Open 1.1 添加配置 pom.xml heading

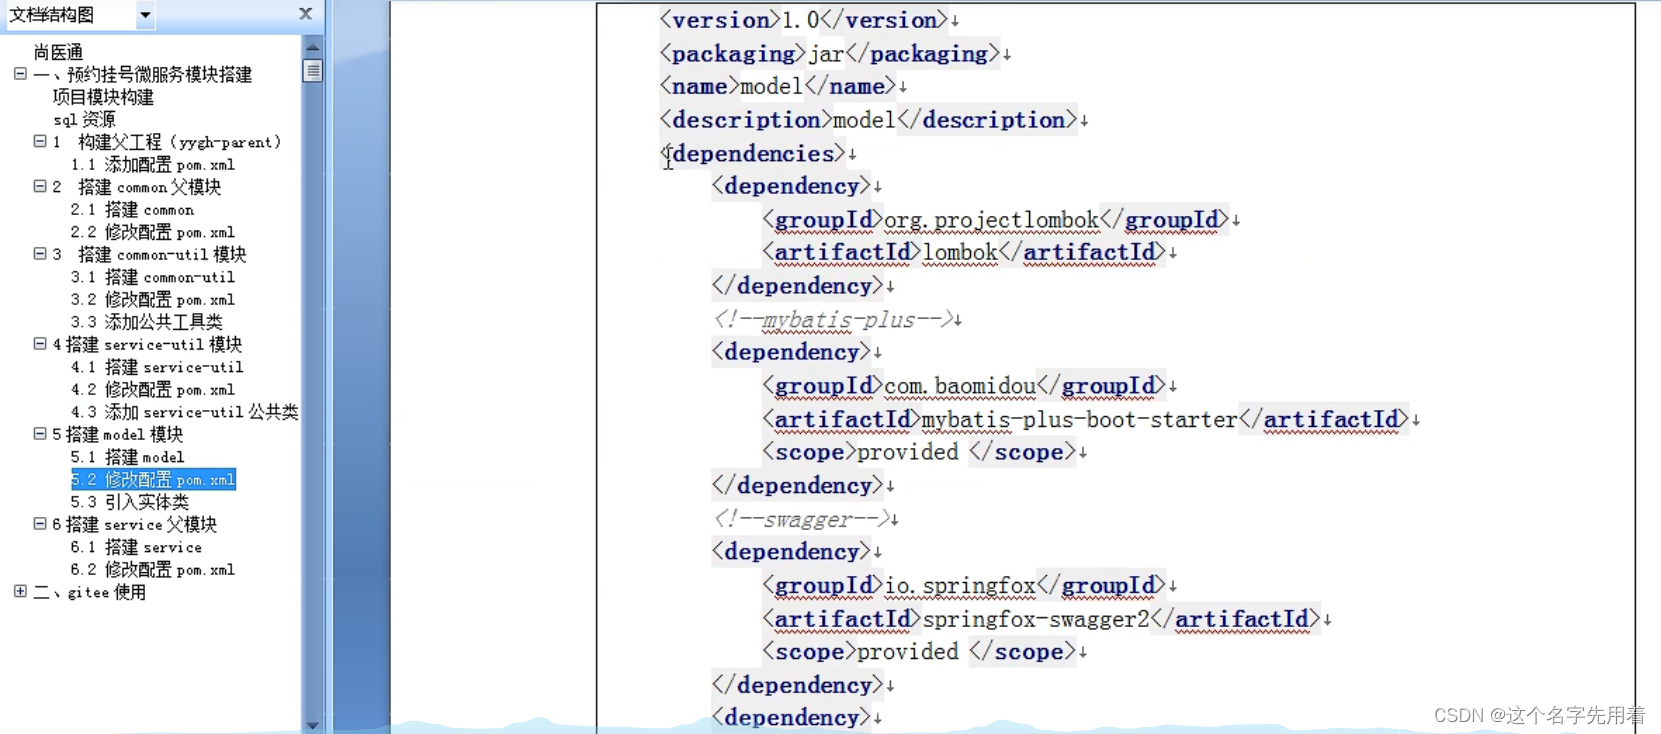tap(153, 165)
